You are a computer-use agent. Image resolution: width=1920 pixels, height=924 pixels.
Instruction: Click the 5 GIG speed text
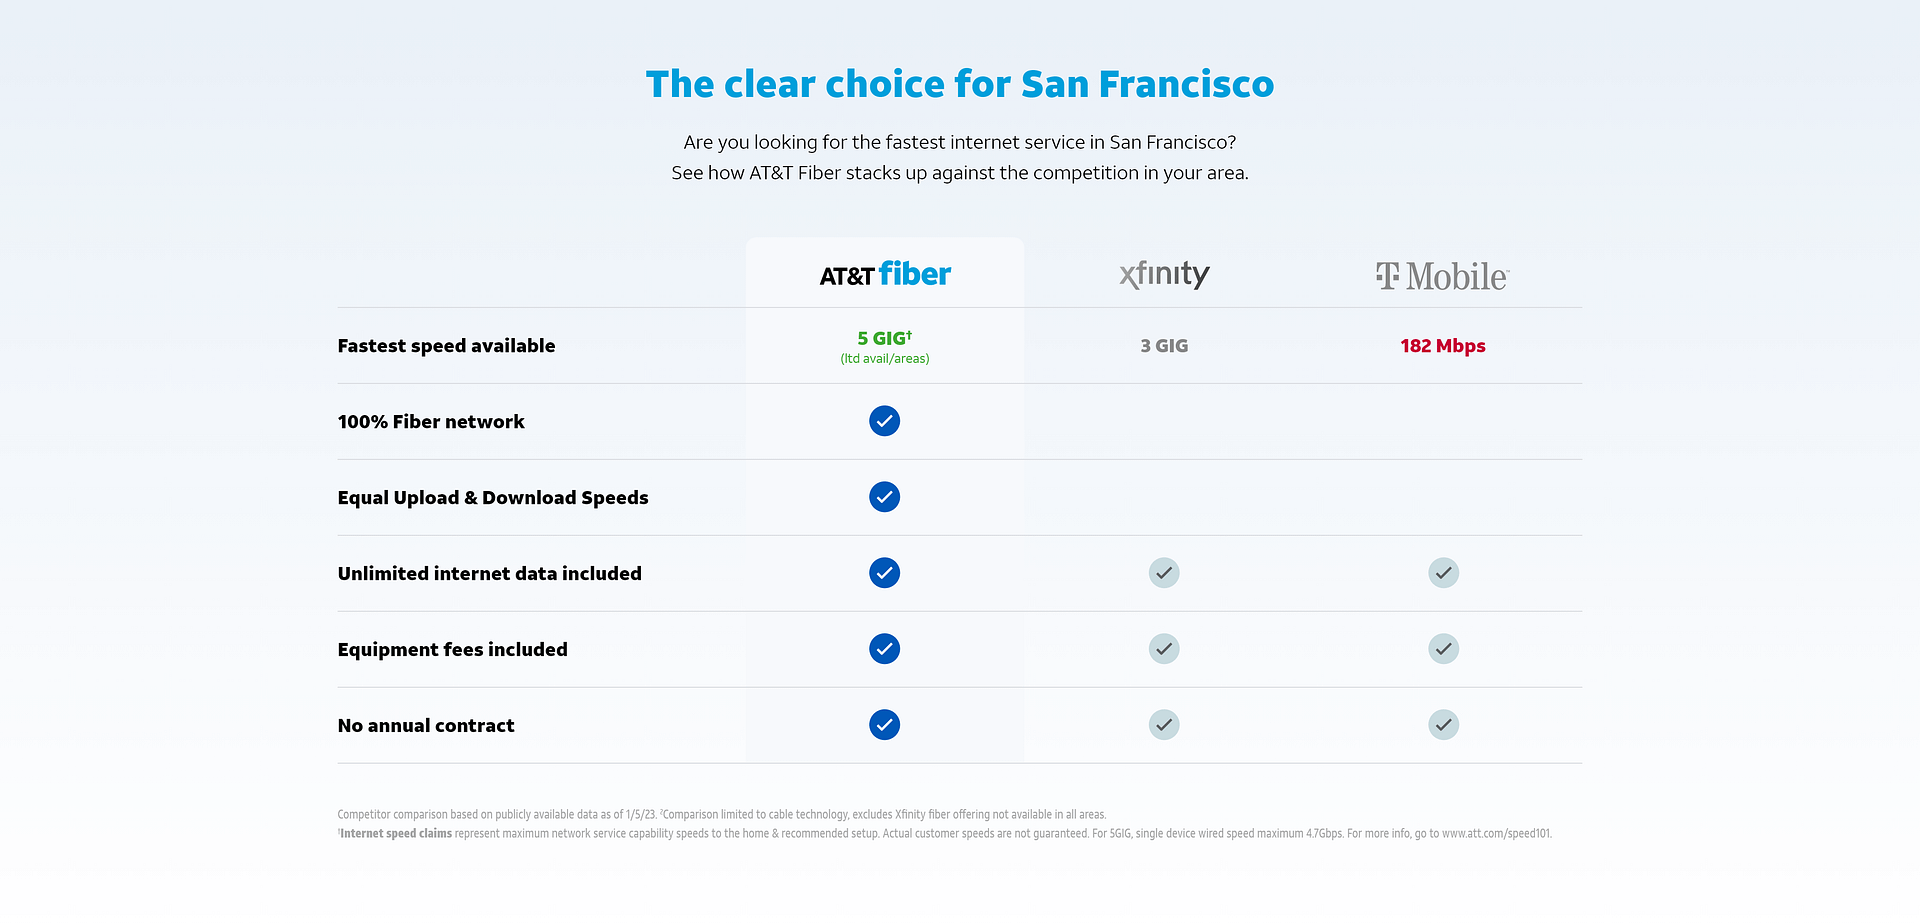(x=883, y=339)
